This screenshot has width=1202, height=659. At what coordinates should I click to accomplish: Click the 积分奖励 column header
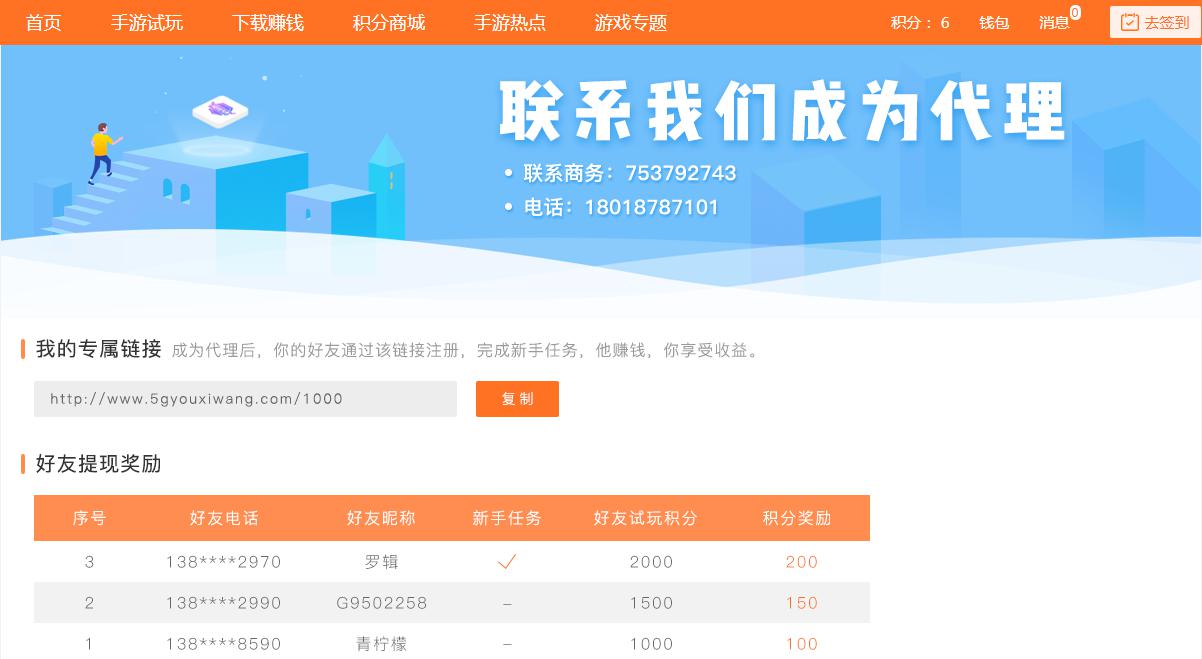tap(797, 518)
